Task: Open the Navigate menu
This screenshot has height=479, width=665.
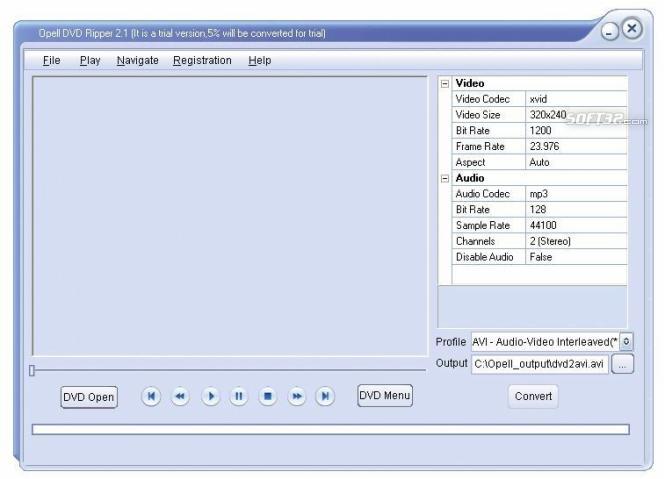Action: (x=137, y=61)
